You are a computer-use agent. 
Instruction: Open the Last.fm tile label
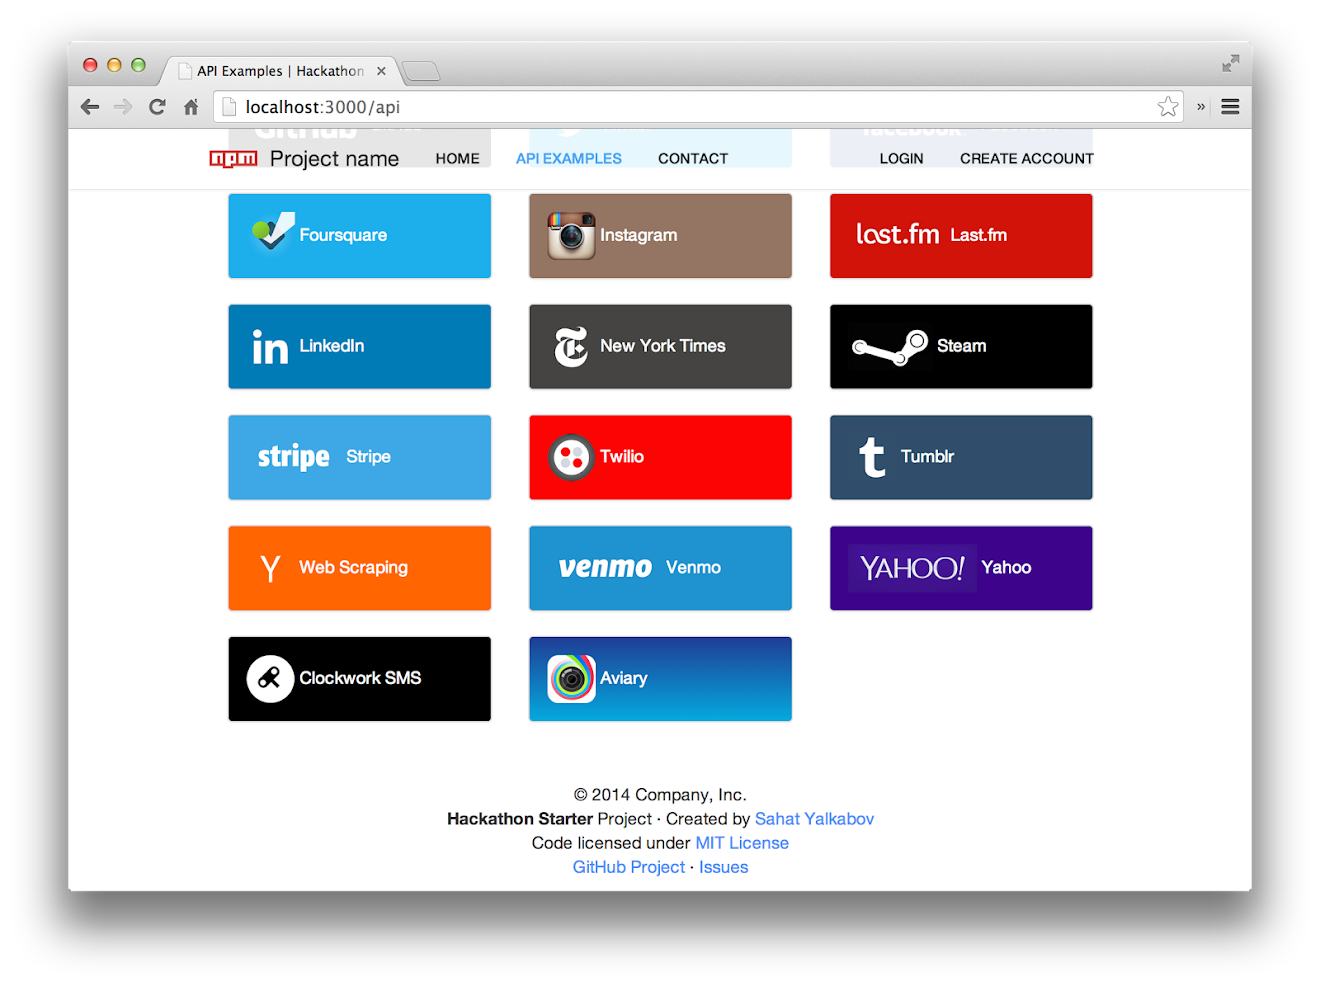pos(978,235)
